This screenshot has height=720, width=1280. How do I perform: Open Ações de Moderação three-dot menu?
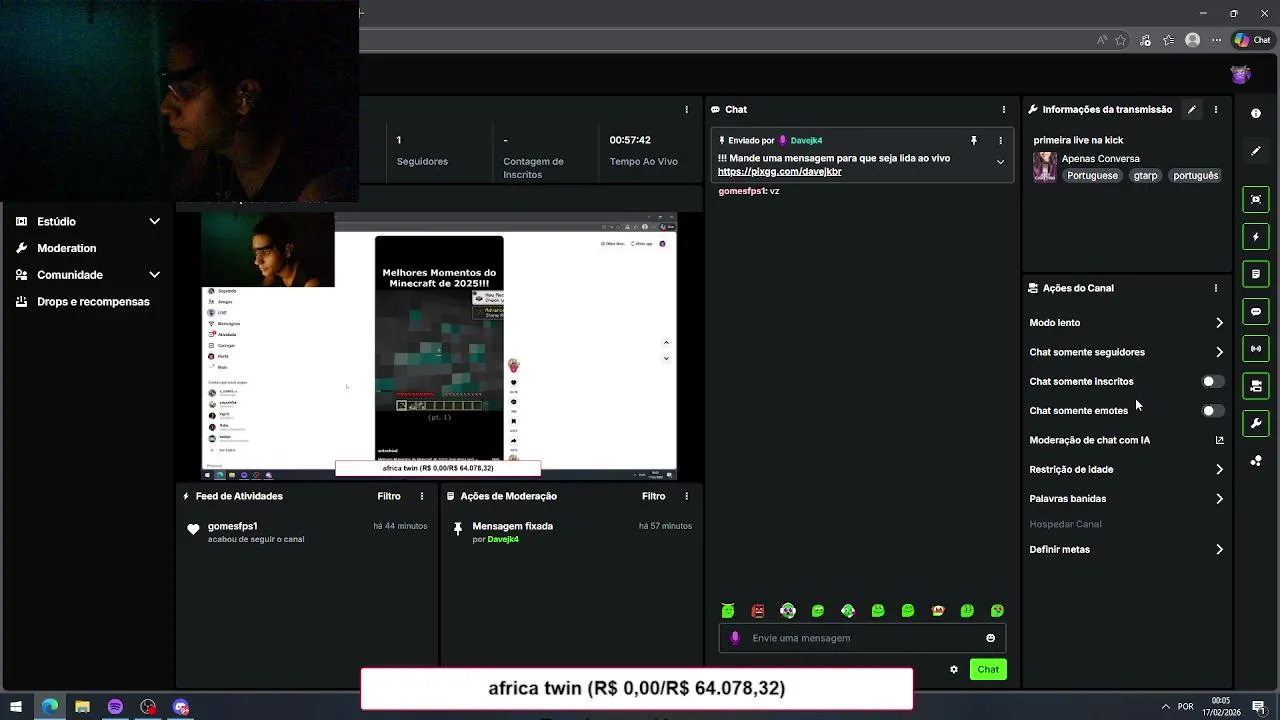tap(686, 496)
